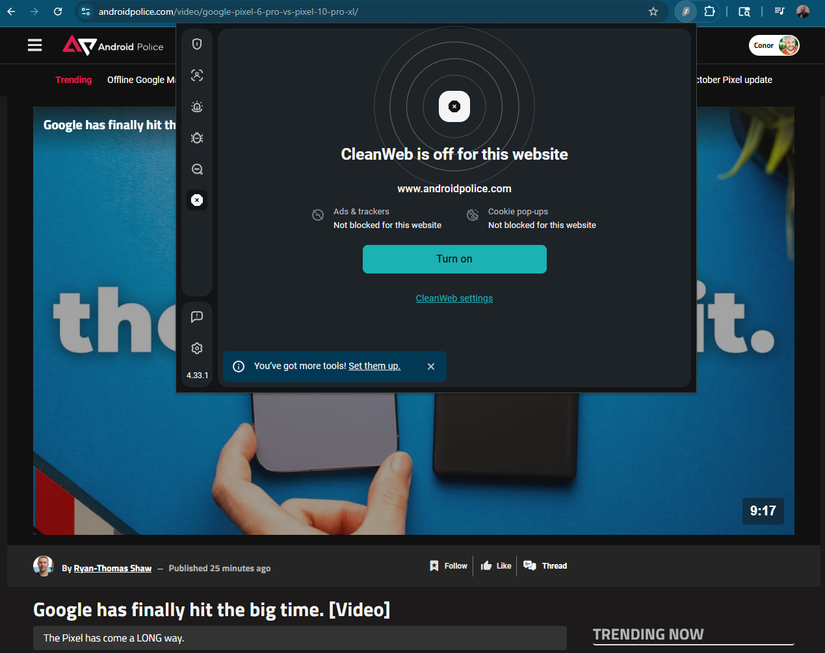Screen dimensions: 825x653
Task: Dismiss the 'more tools' notification banner
Action: (431, 366)
